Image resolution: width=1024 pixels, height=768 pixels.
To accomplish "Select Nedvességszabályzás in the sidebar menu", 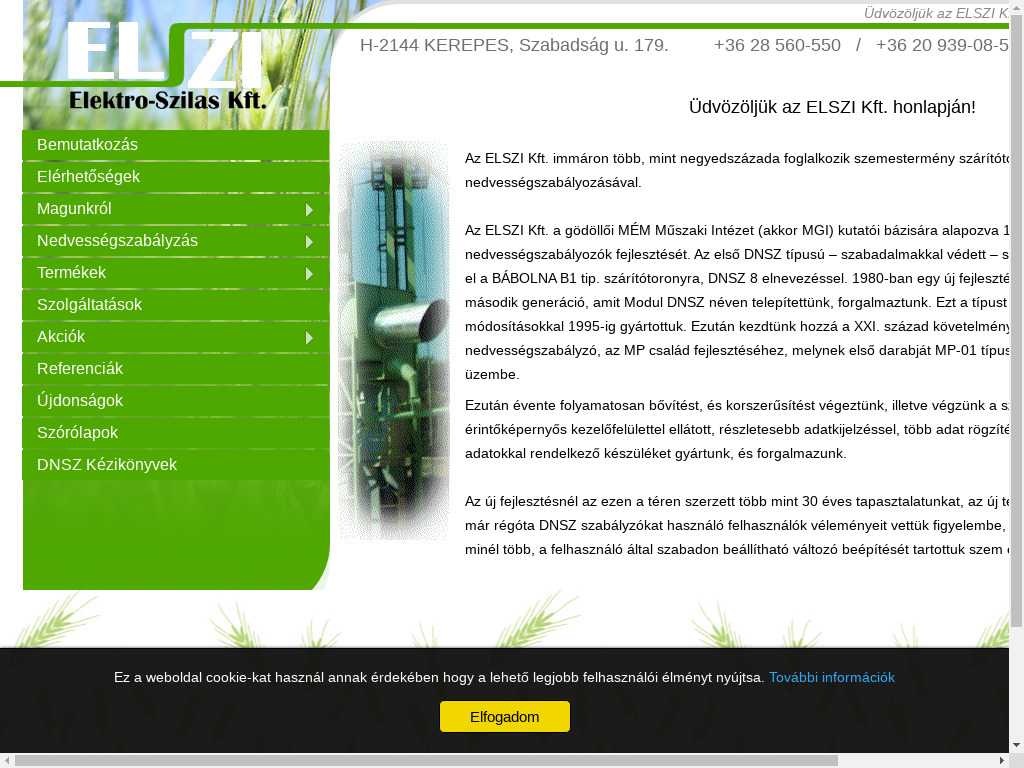I will pyautogui.click(x=176, y=241).
